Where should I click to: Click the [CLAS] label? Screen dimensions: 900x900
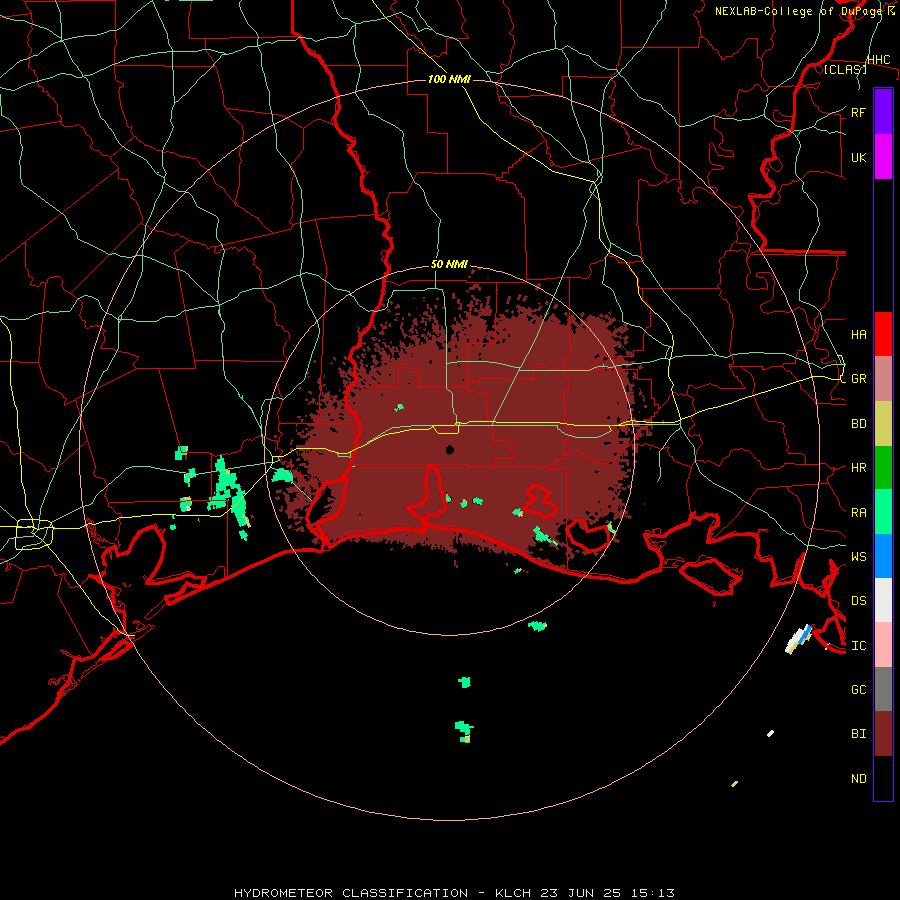point(845,70)
